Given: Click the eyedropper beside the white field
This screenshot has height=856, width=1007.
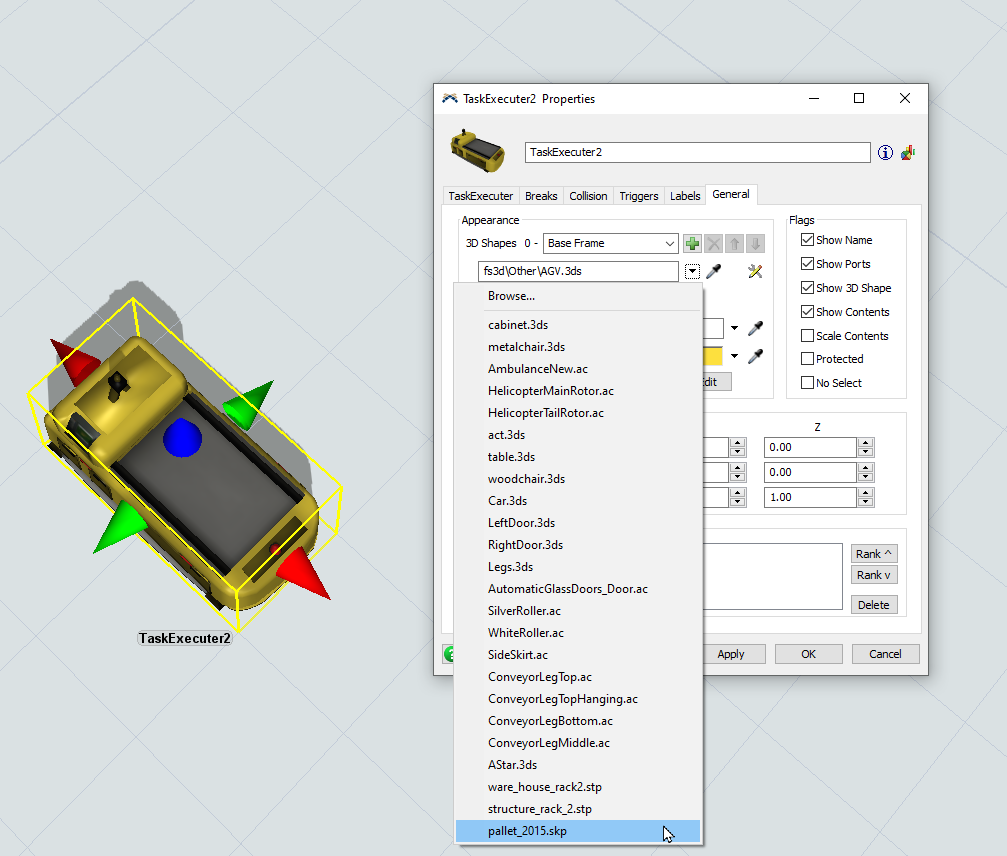Looking at the screenshot, I should pyautogui.click(x=756, y=328).
